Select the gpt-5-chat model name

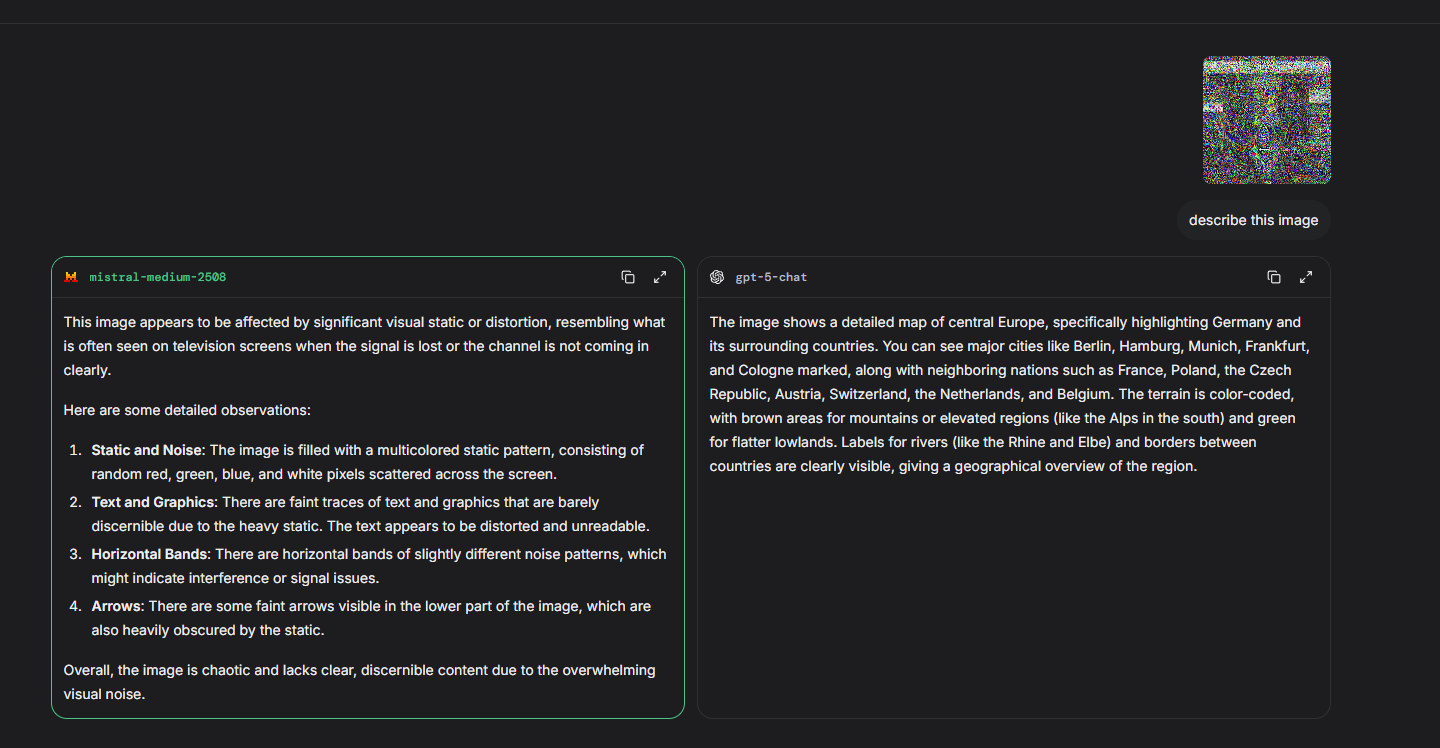pyautogui.click(x=771, y=277)
